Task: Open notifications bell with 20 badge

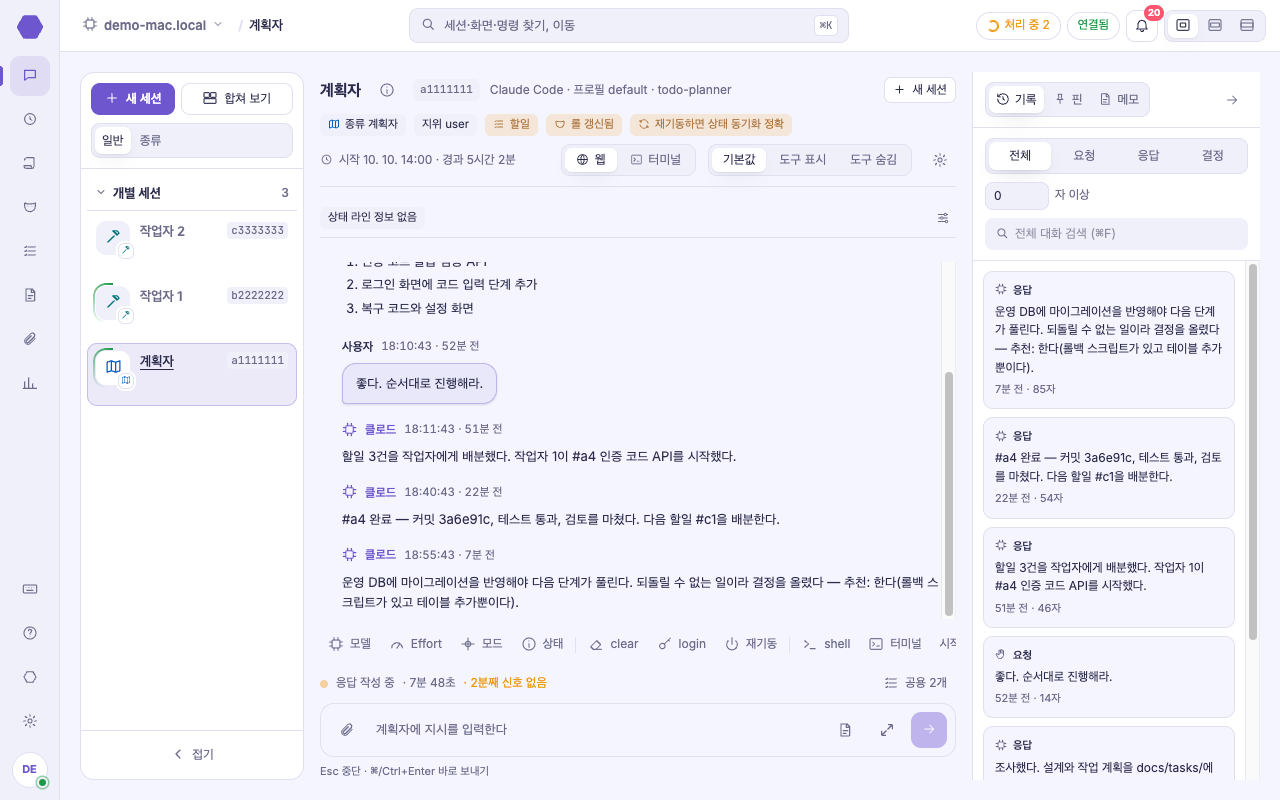Action: (1142, 26)
